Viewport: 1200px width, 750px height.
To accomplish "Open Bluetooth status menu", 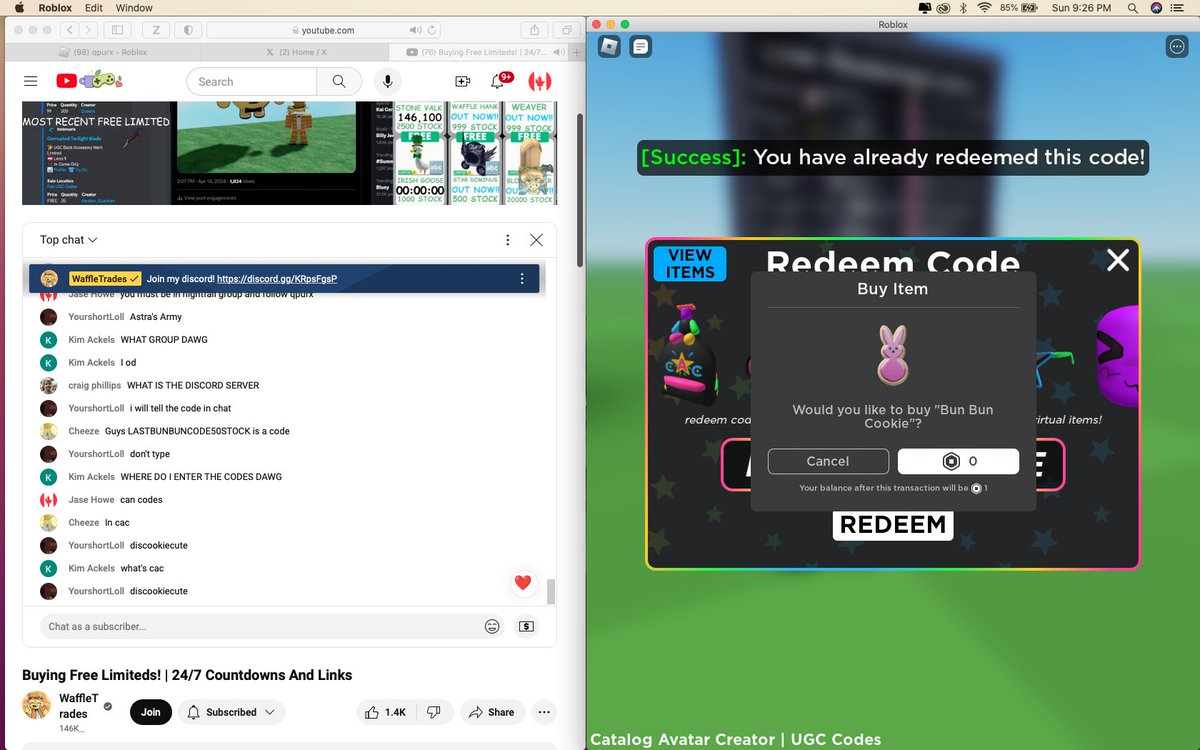I will tap(962, 7).
